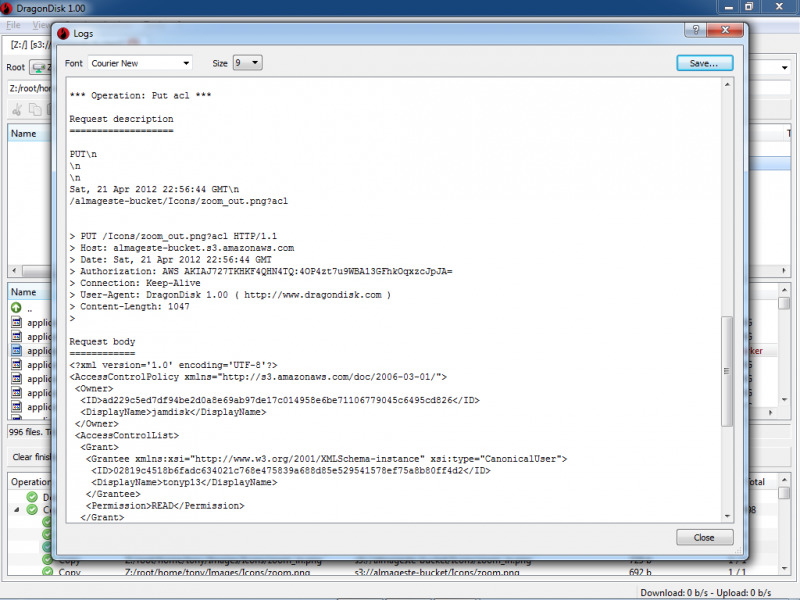800x600 pixels.
Task: Open the Font dropdown showing Courier New
Action: (x=140, y=63)
